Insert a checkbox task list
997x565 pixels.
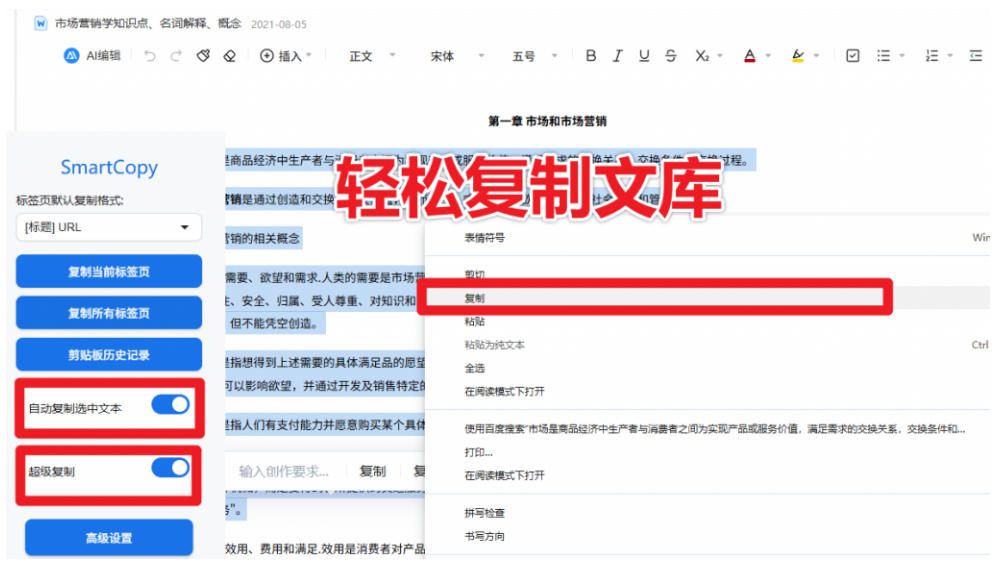853,56
